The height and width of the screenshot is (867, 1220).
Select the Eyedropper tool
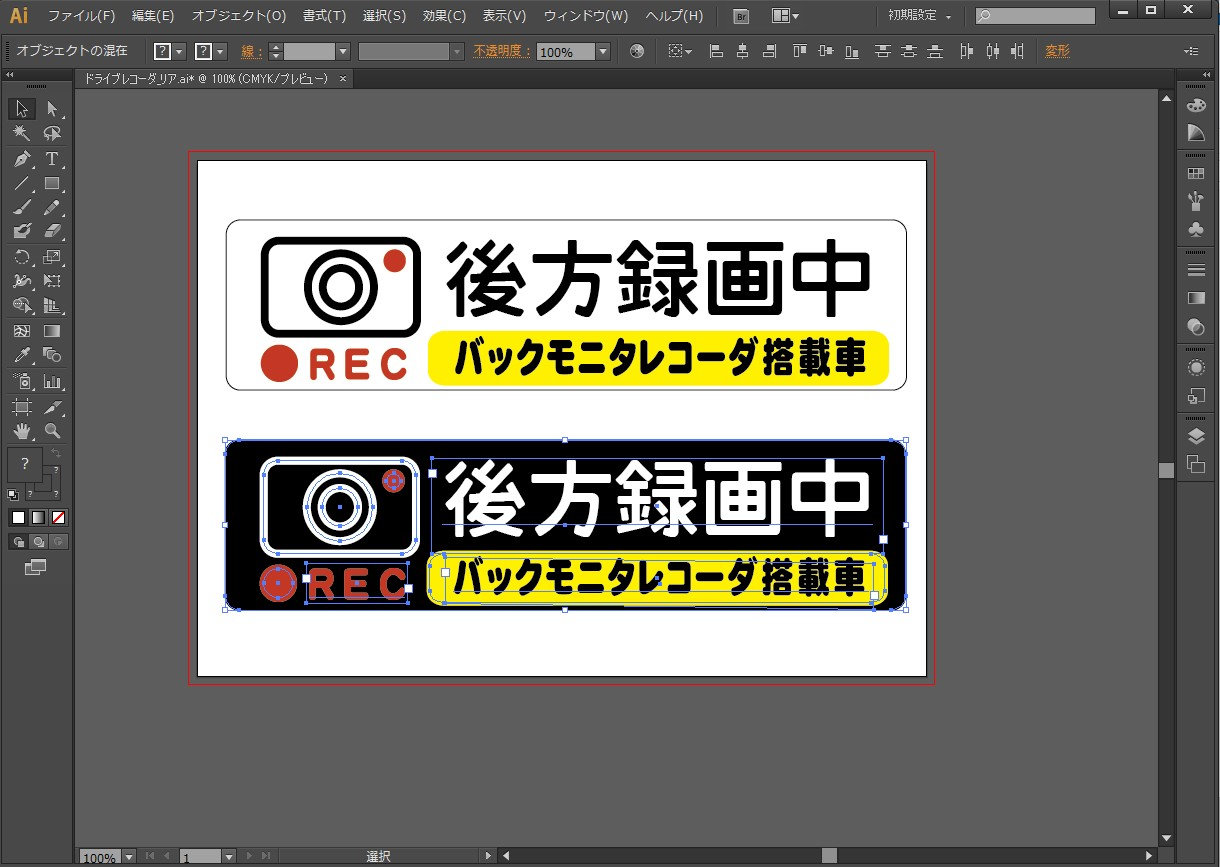(x=22, y=356)
